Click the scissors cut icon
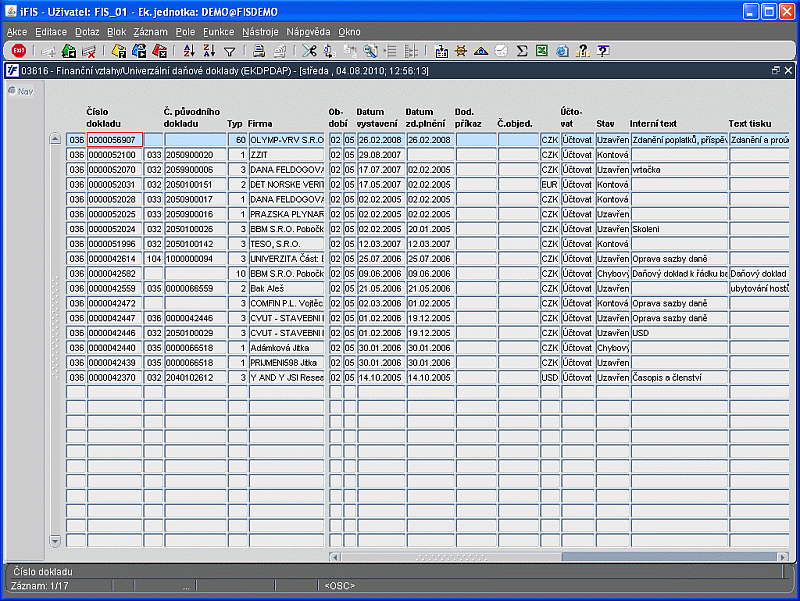The height and width of the screenshot is (601, 800). coord(309,51)
